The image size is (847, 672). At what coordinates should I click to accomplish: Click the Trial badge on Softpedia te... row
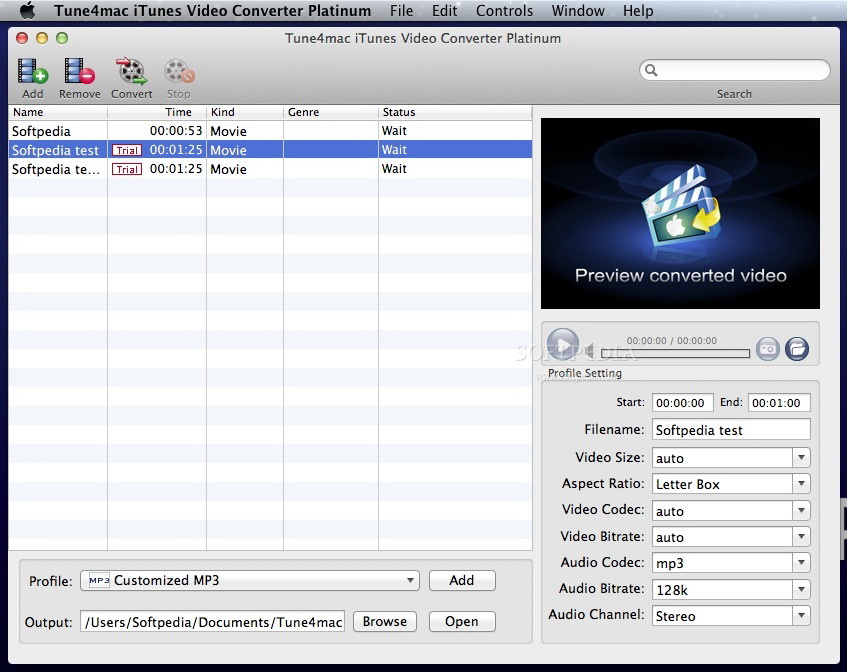tap(127, 169)
